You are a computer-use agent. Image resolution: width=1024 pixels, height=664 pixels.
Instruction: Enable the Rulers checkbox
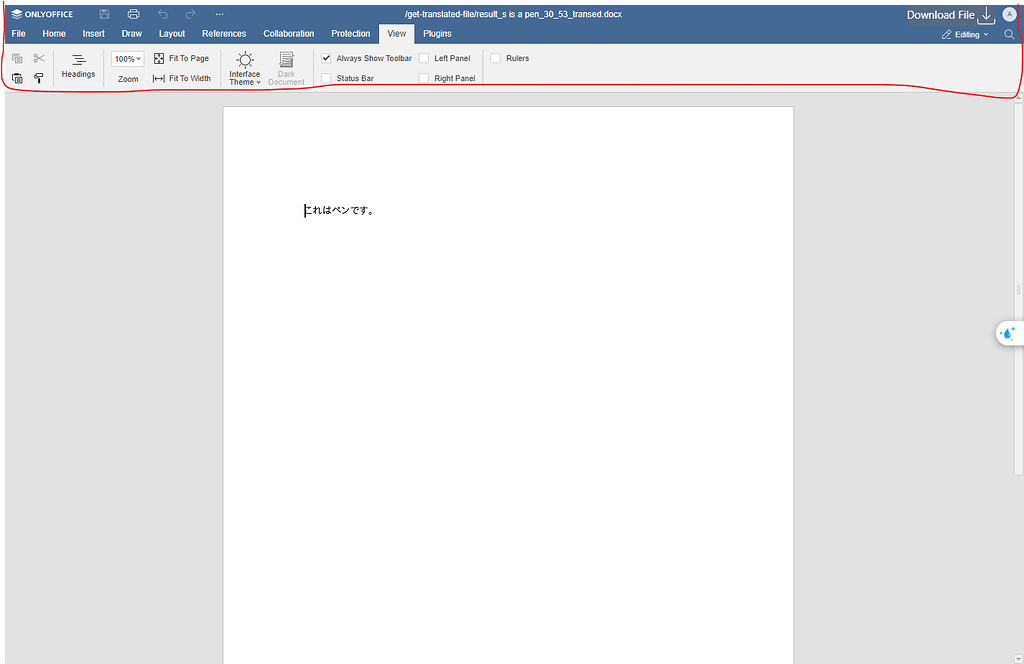click(x=496, y=58)
